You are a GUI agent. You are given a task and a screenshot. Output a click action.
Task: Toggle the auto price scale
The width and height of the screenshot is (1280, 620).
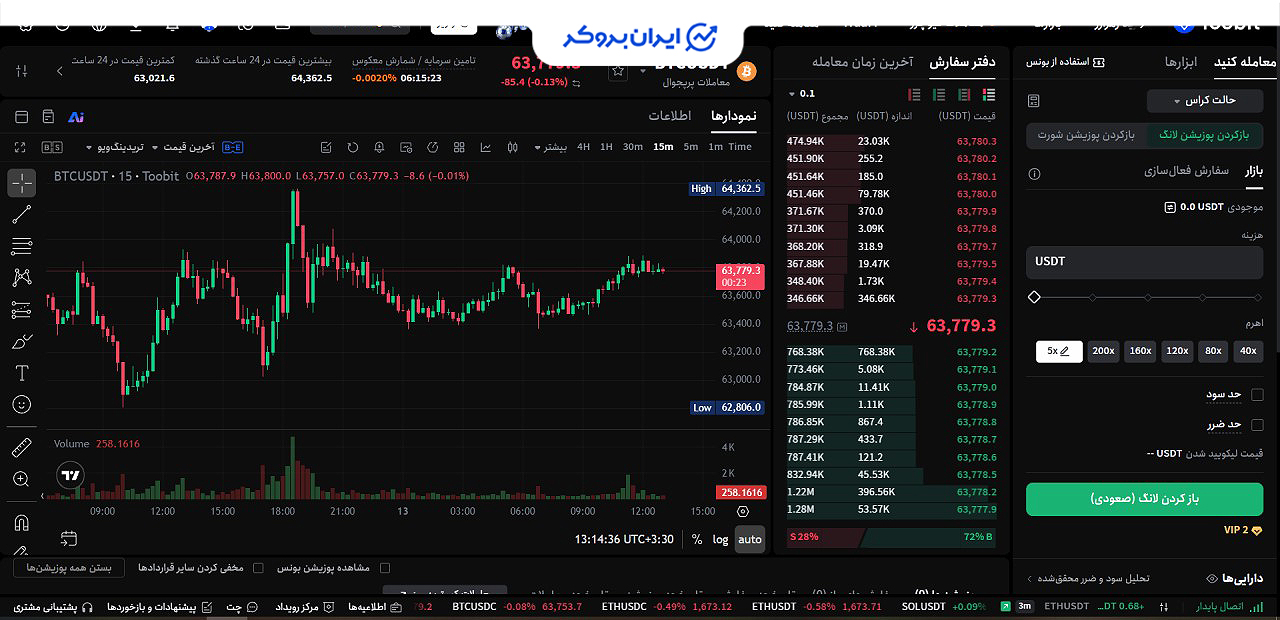coord(749,539)
